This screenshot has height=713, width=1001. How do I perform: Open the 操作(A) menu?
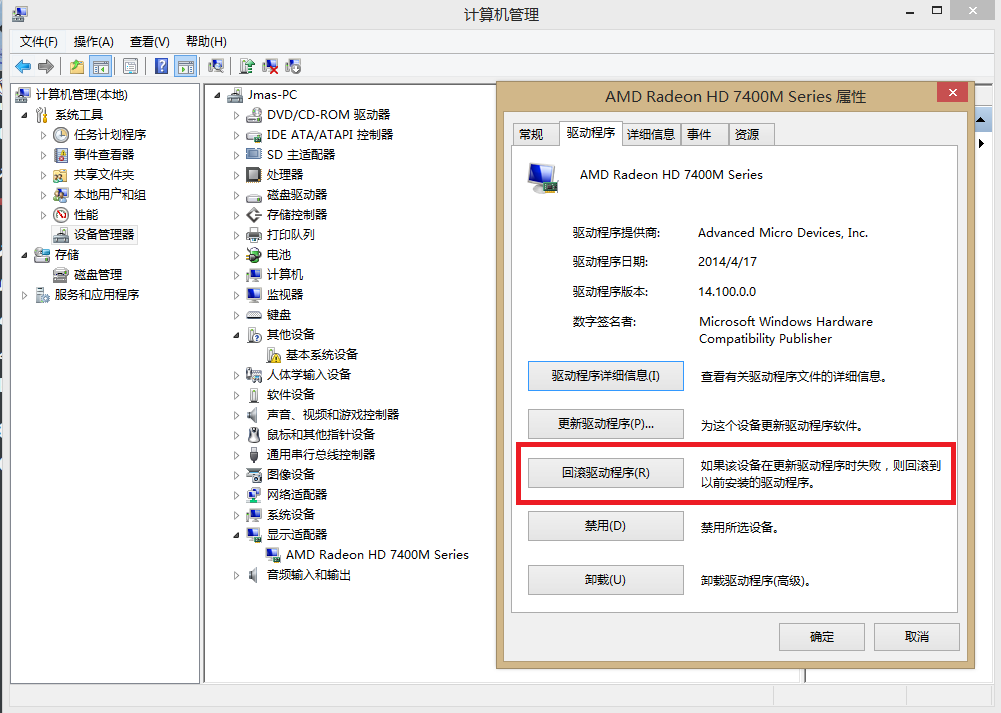94,41
